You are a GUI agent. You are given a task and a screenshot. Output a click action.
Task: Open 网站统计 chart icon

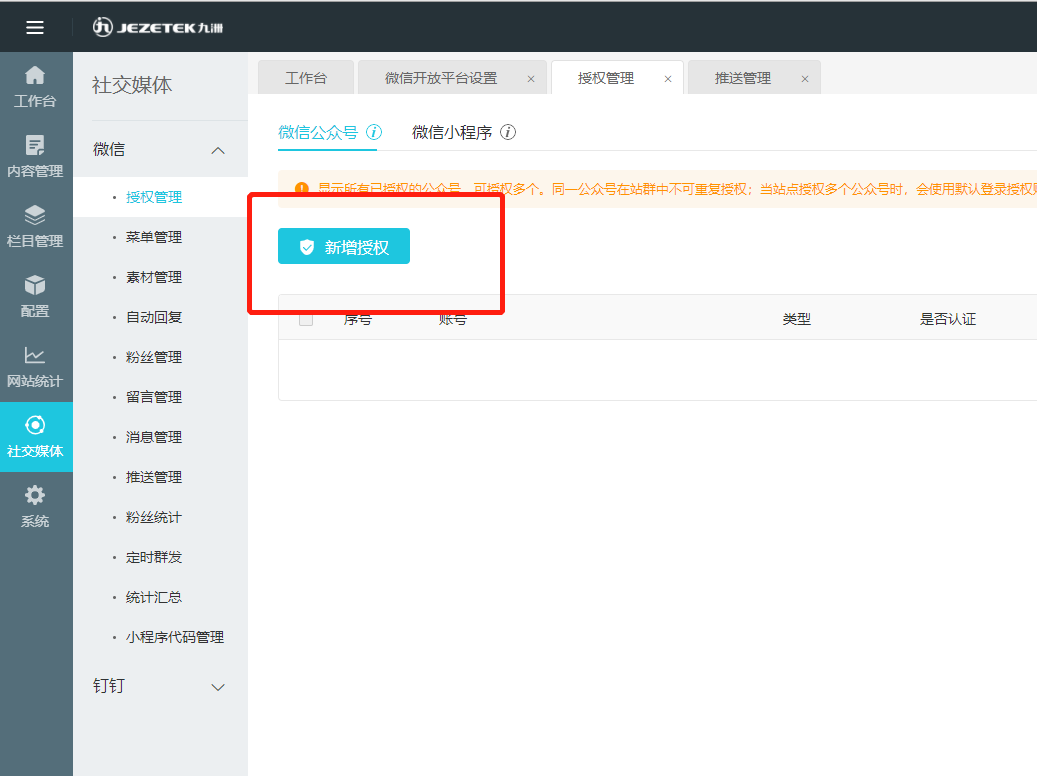click(35, 356)
